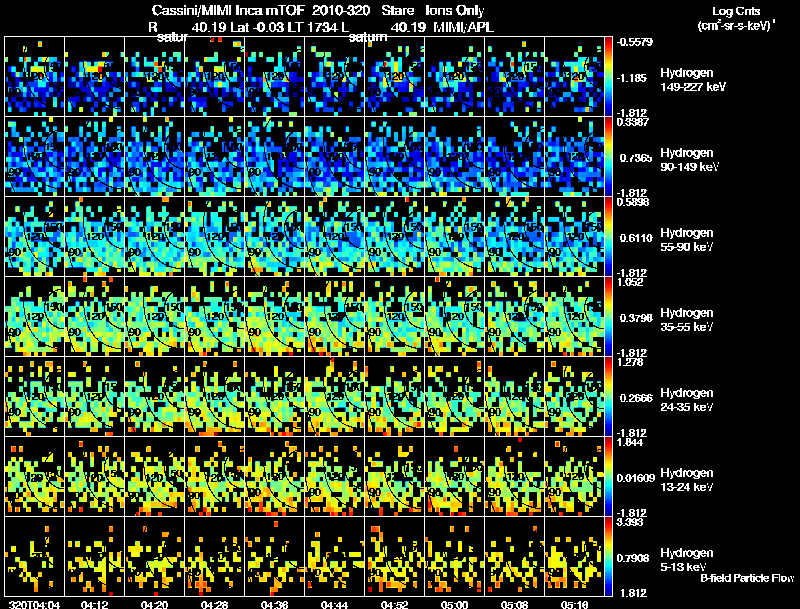Select the 13-24 keV panel at 04:52
This screenshot has height=609, width=800.
[x=394, y=477]
